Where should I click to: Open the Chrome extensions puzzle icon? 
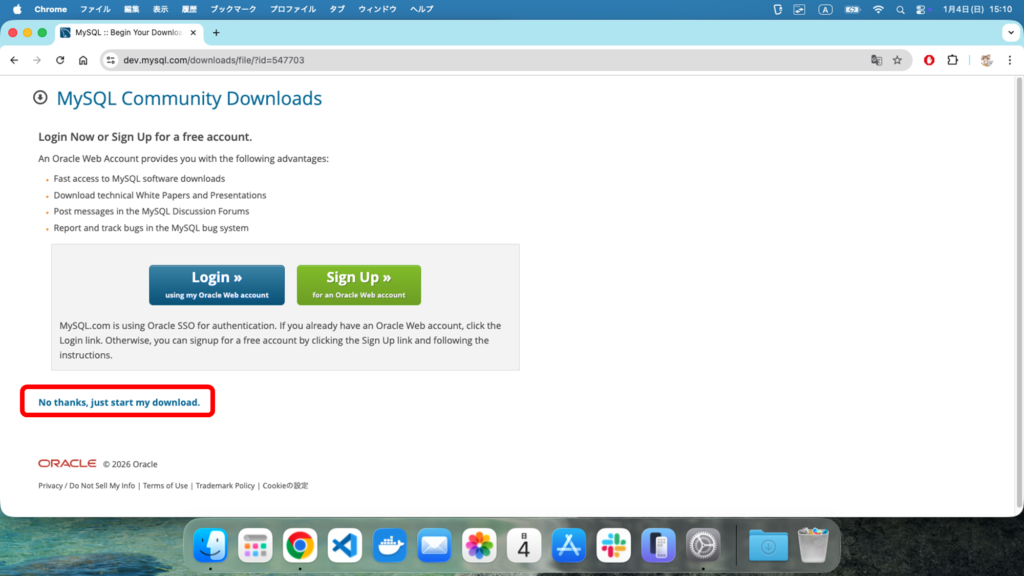952,60
